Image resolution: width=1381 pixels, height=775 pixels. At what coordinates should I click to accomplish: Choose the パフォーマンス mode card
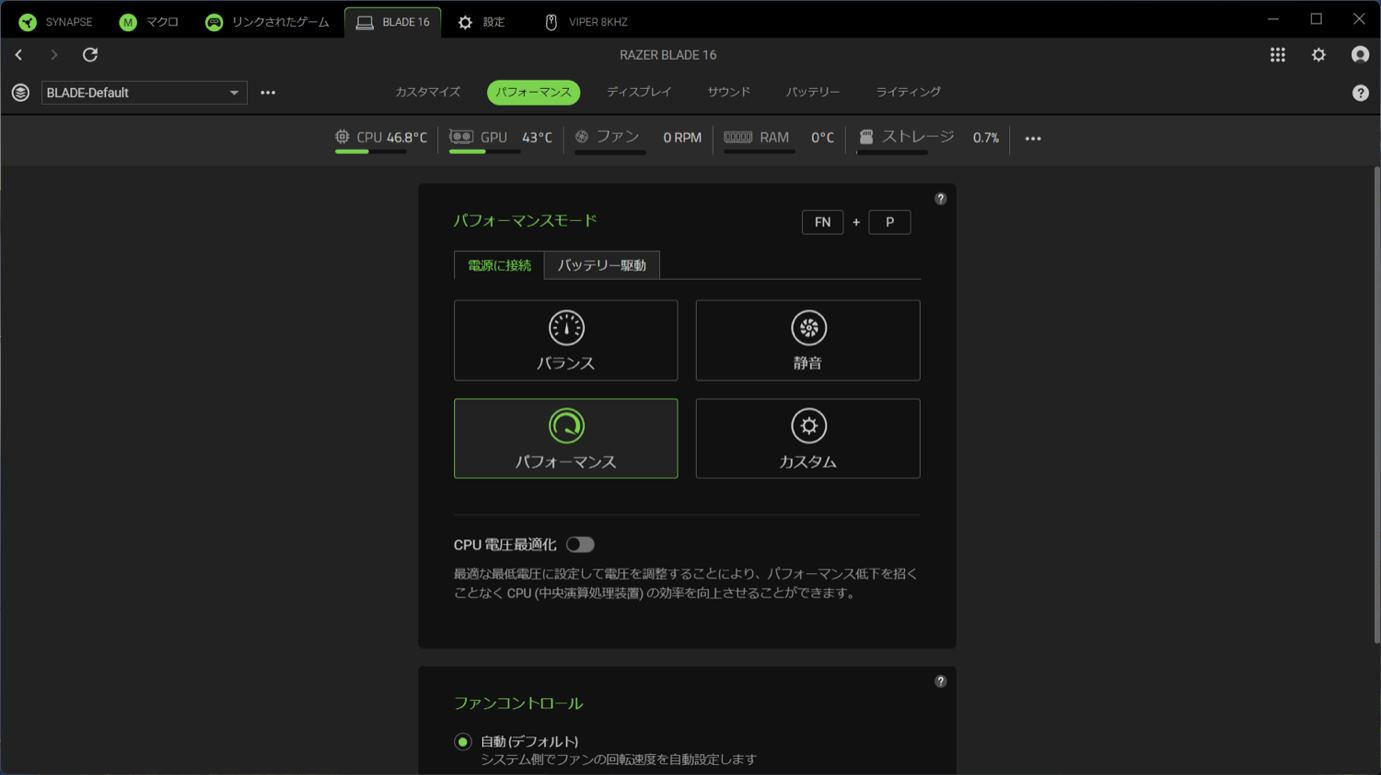pyautogui.click(x=566, y=438)
